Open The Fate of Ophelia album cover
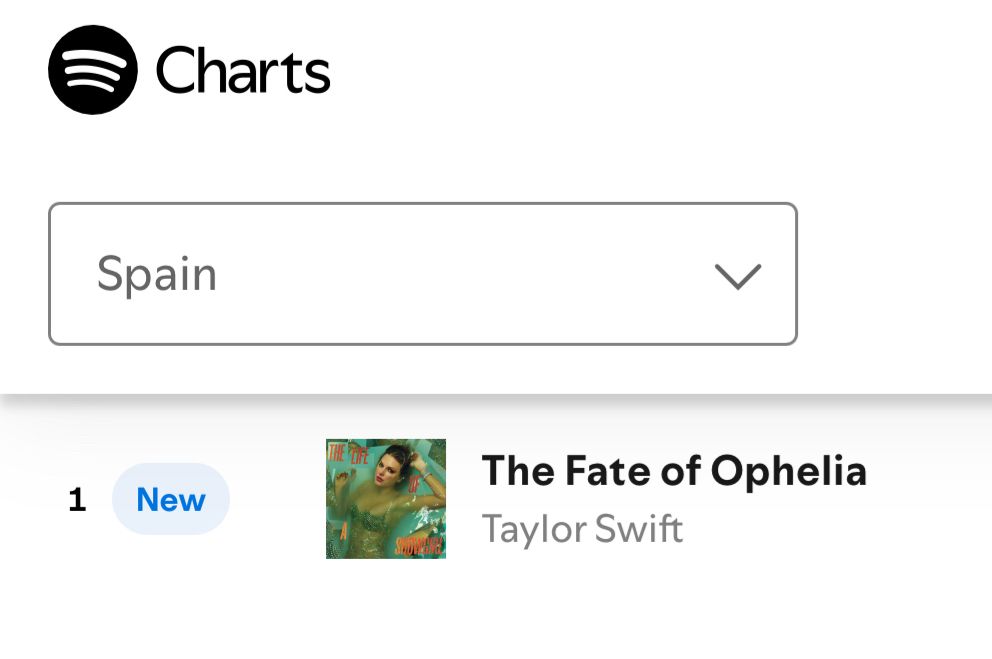This screenshot has width=992, height=659. tap(386, 498)
